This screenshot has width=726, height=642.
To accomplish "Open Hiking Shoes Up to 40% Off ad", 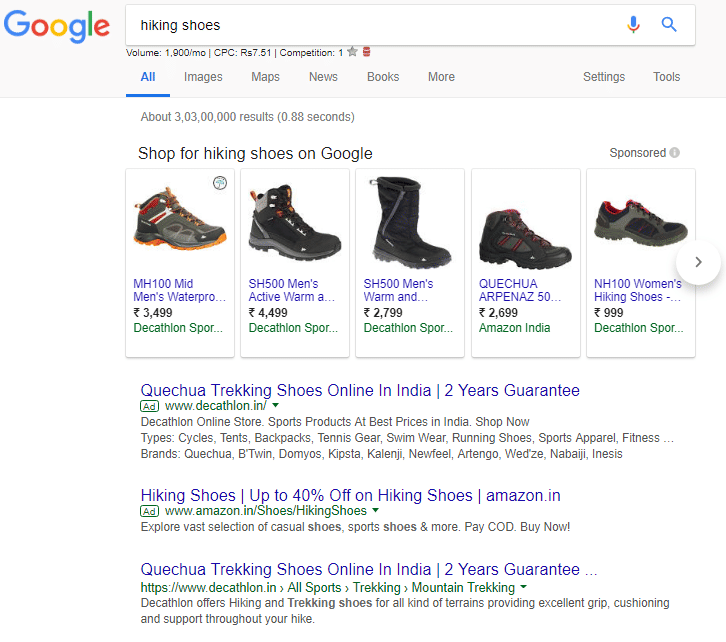I will pos(350,495).
